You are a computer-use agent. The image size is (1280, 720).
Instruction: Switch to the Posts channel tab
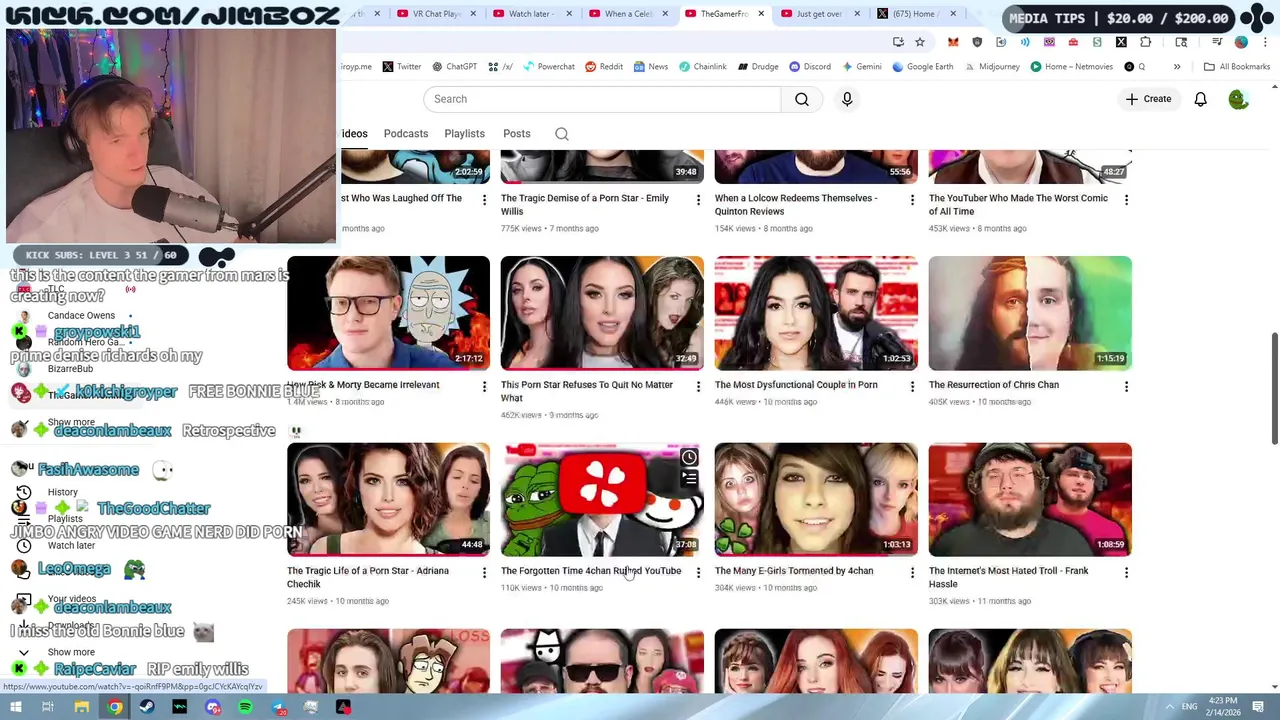(x=517, y=134)
